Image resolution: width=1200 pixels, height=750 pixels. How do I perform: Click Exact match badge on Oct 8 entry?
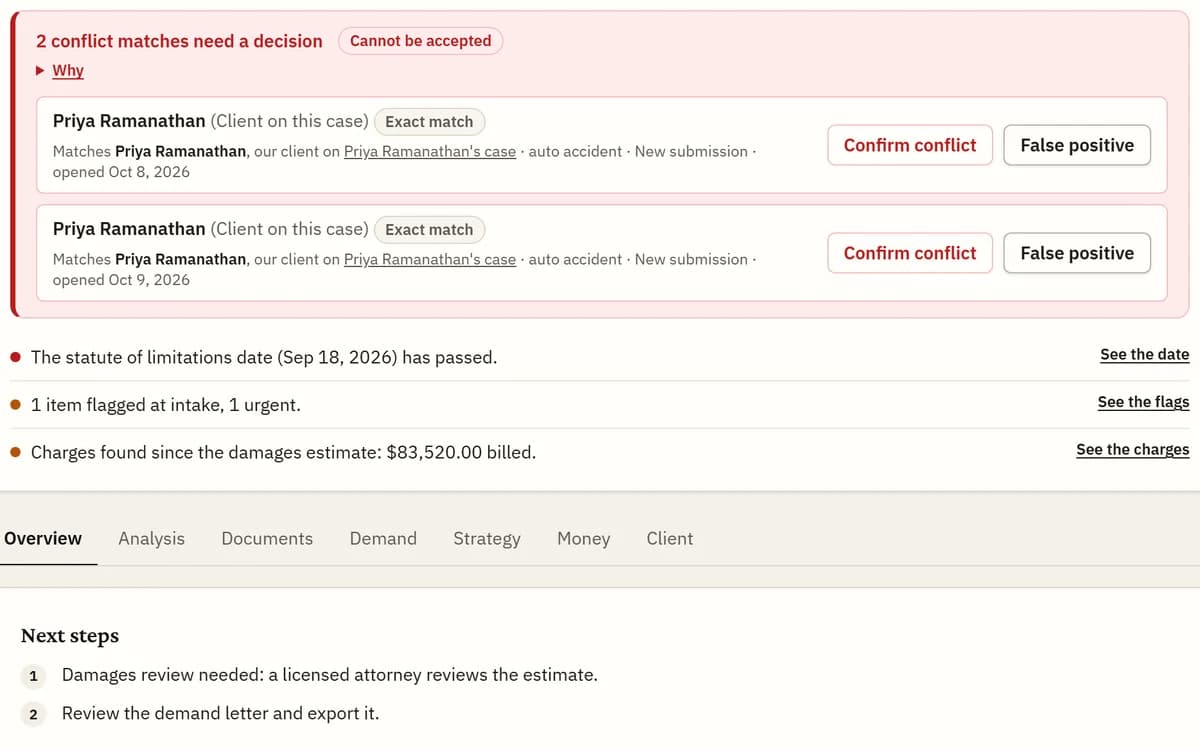(x=429, y=122)
